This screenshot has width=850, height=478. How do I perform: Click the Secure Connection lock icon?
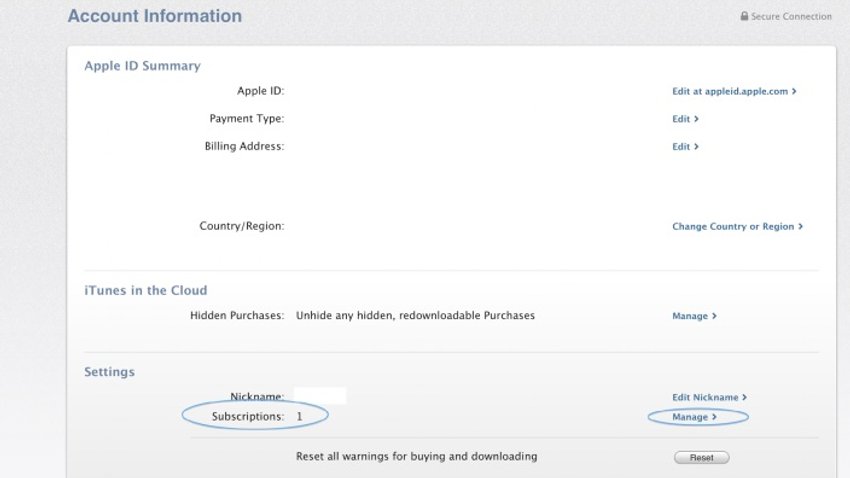pyautogui.click(x=744, y=16)
